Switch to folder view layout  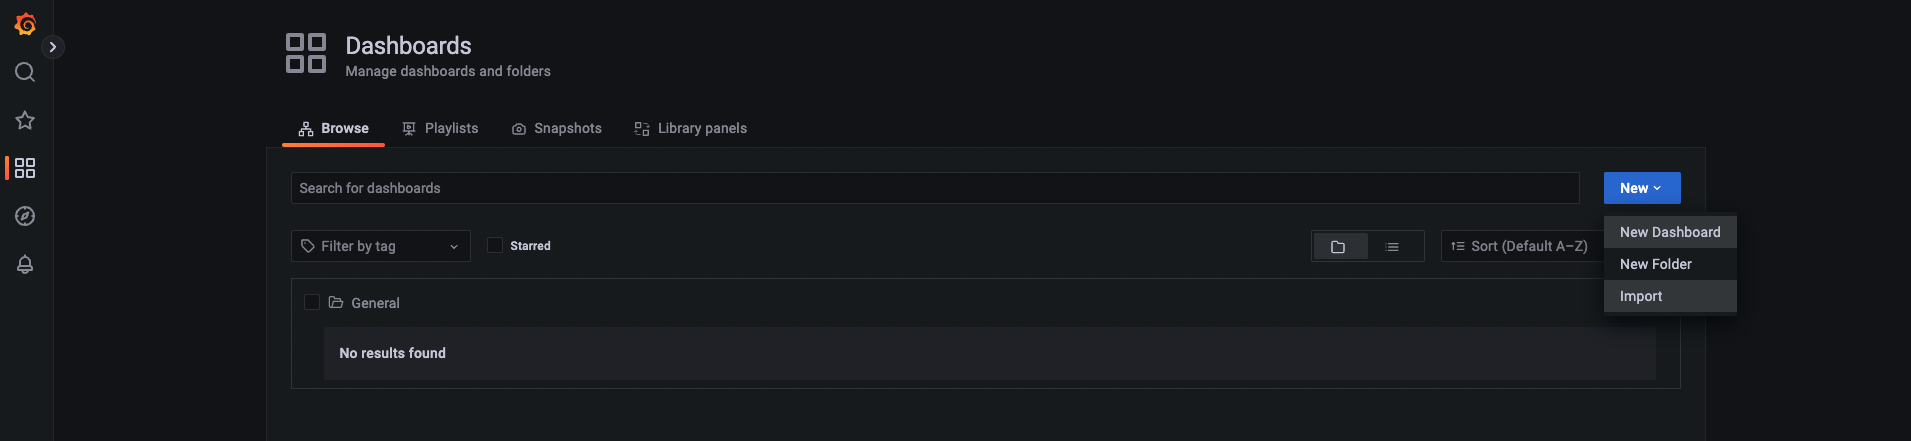tap(1340, 246)
